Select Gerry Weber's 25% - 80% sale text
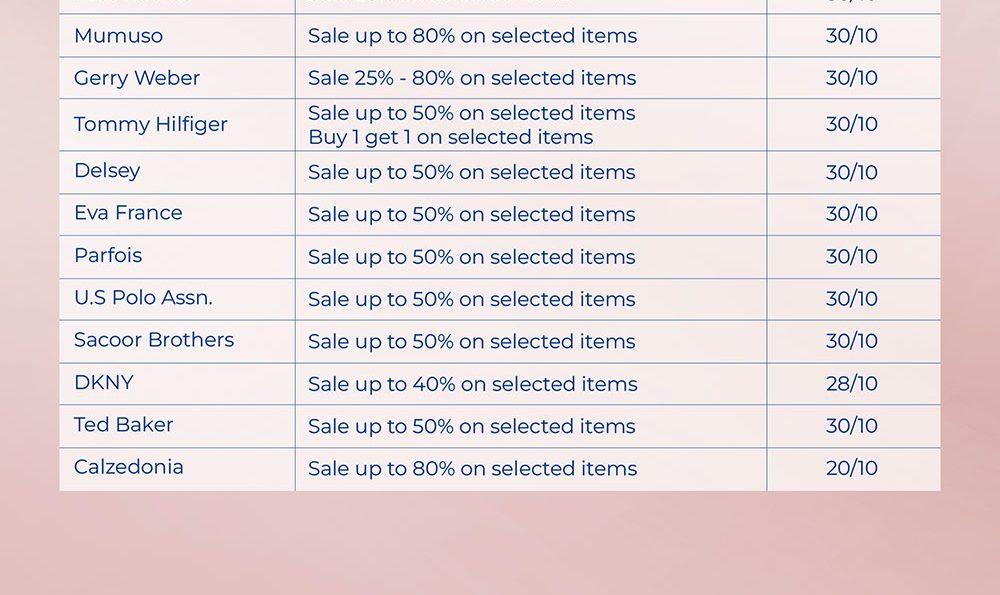Viewport: 1000px width, 595px height. [x=472, y=78]
